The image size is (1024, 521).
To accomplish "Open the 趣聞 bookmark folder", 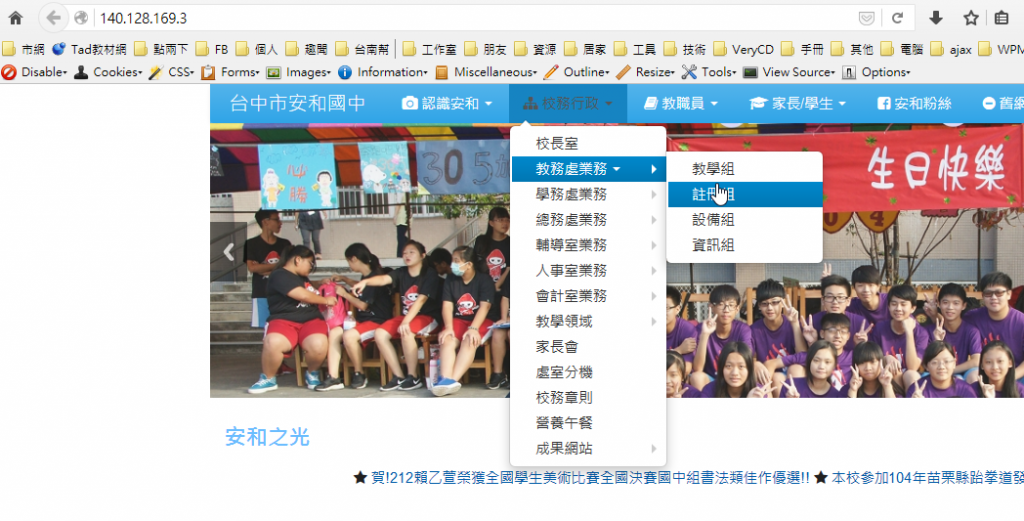I will point(307,50).
